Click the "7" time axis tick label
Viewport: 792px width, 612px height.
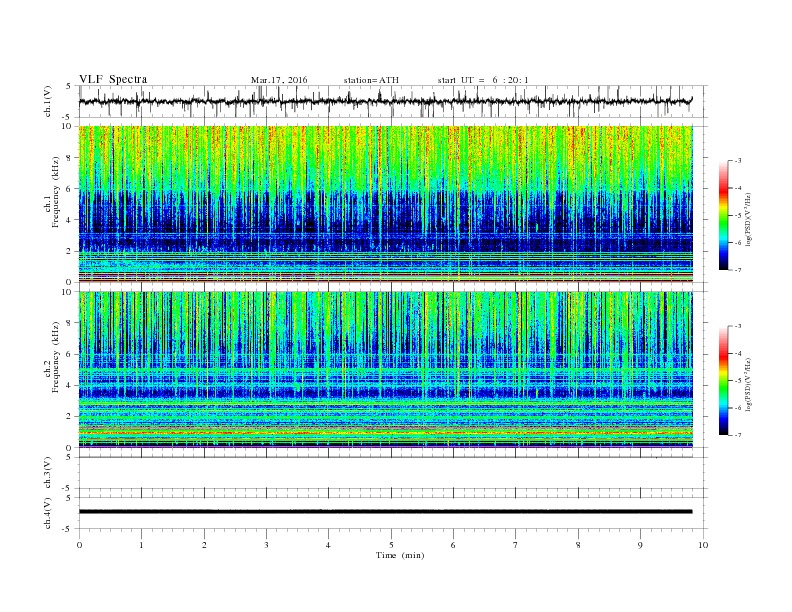tap(516, 545)
